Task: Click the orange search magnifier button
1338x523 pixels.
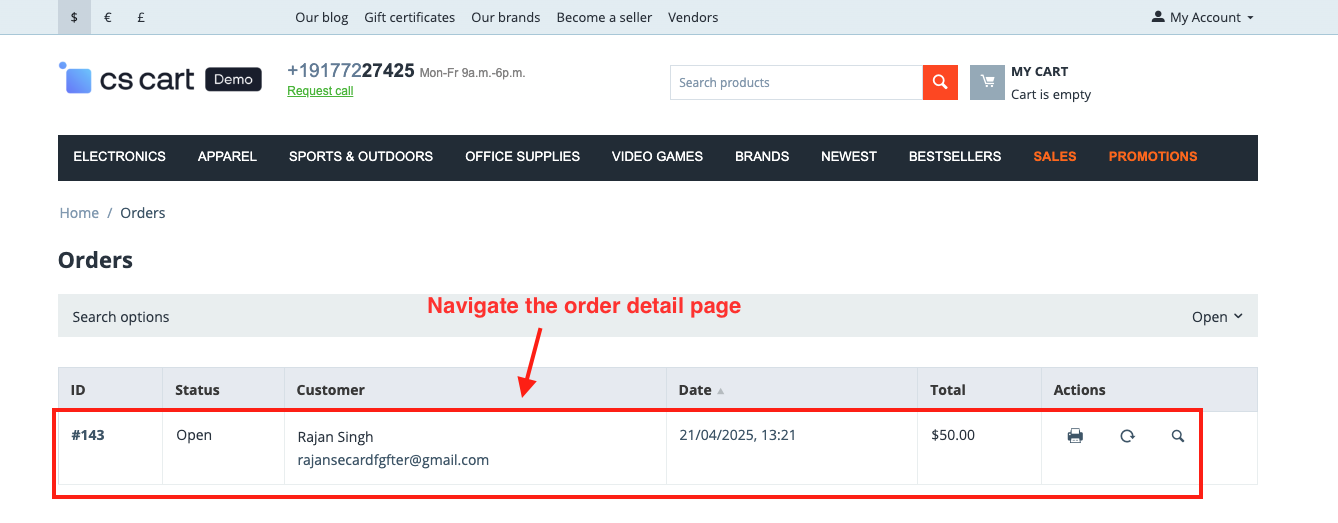Action: [x=940, y=82]
